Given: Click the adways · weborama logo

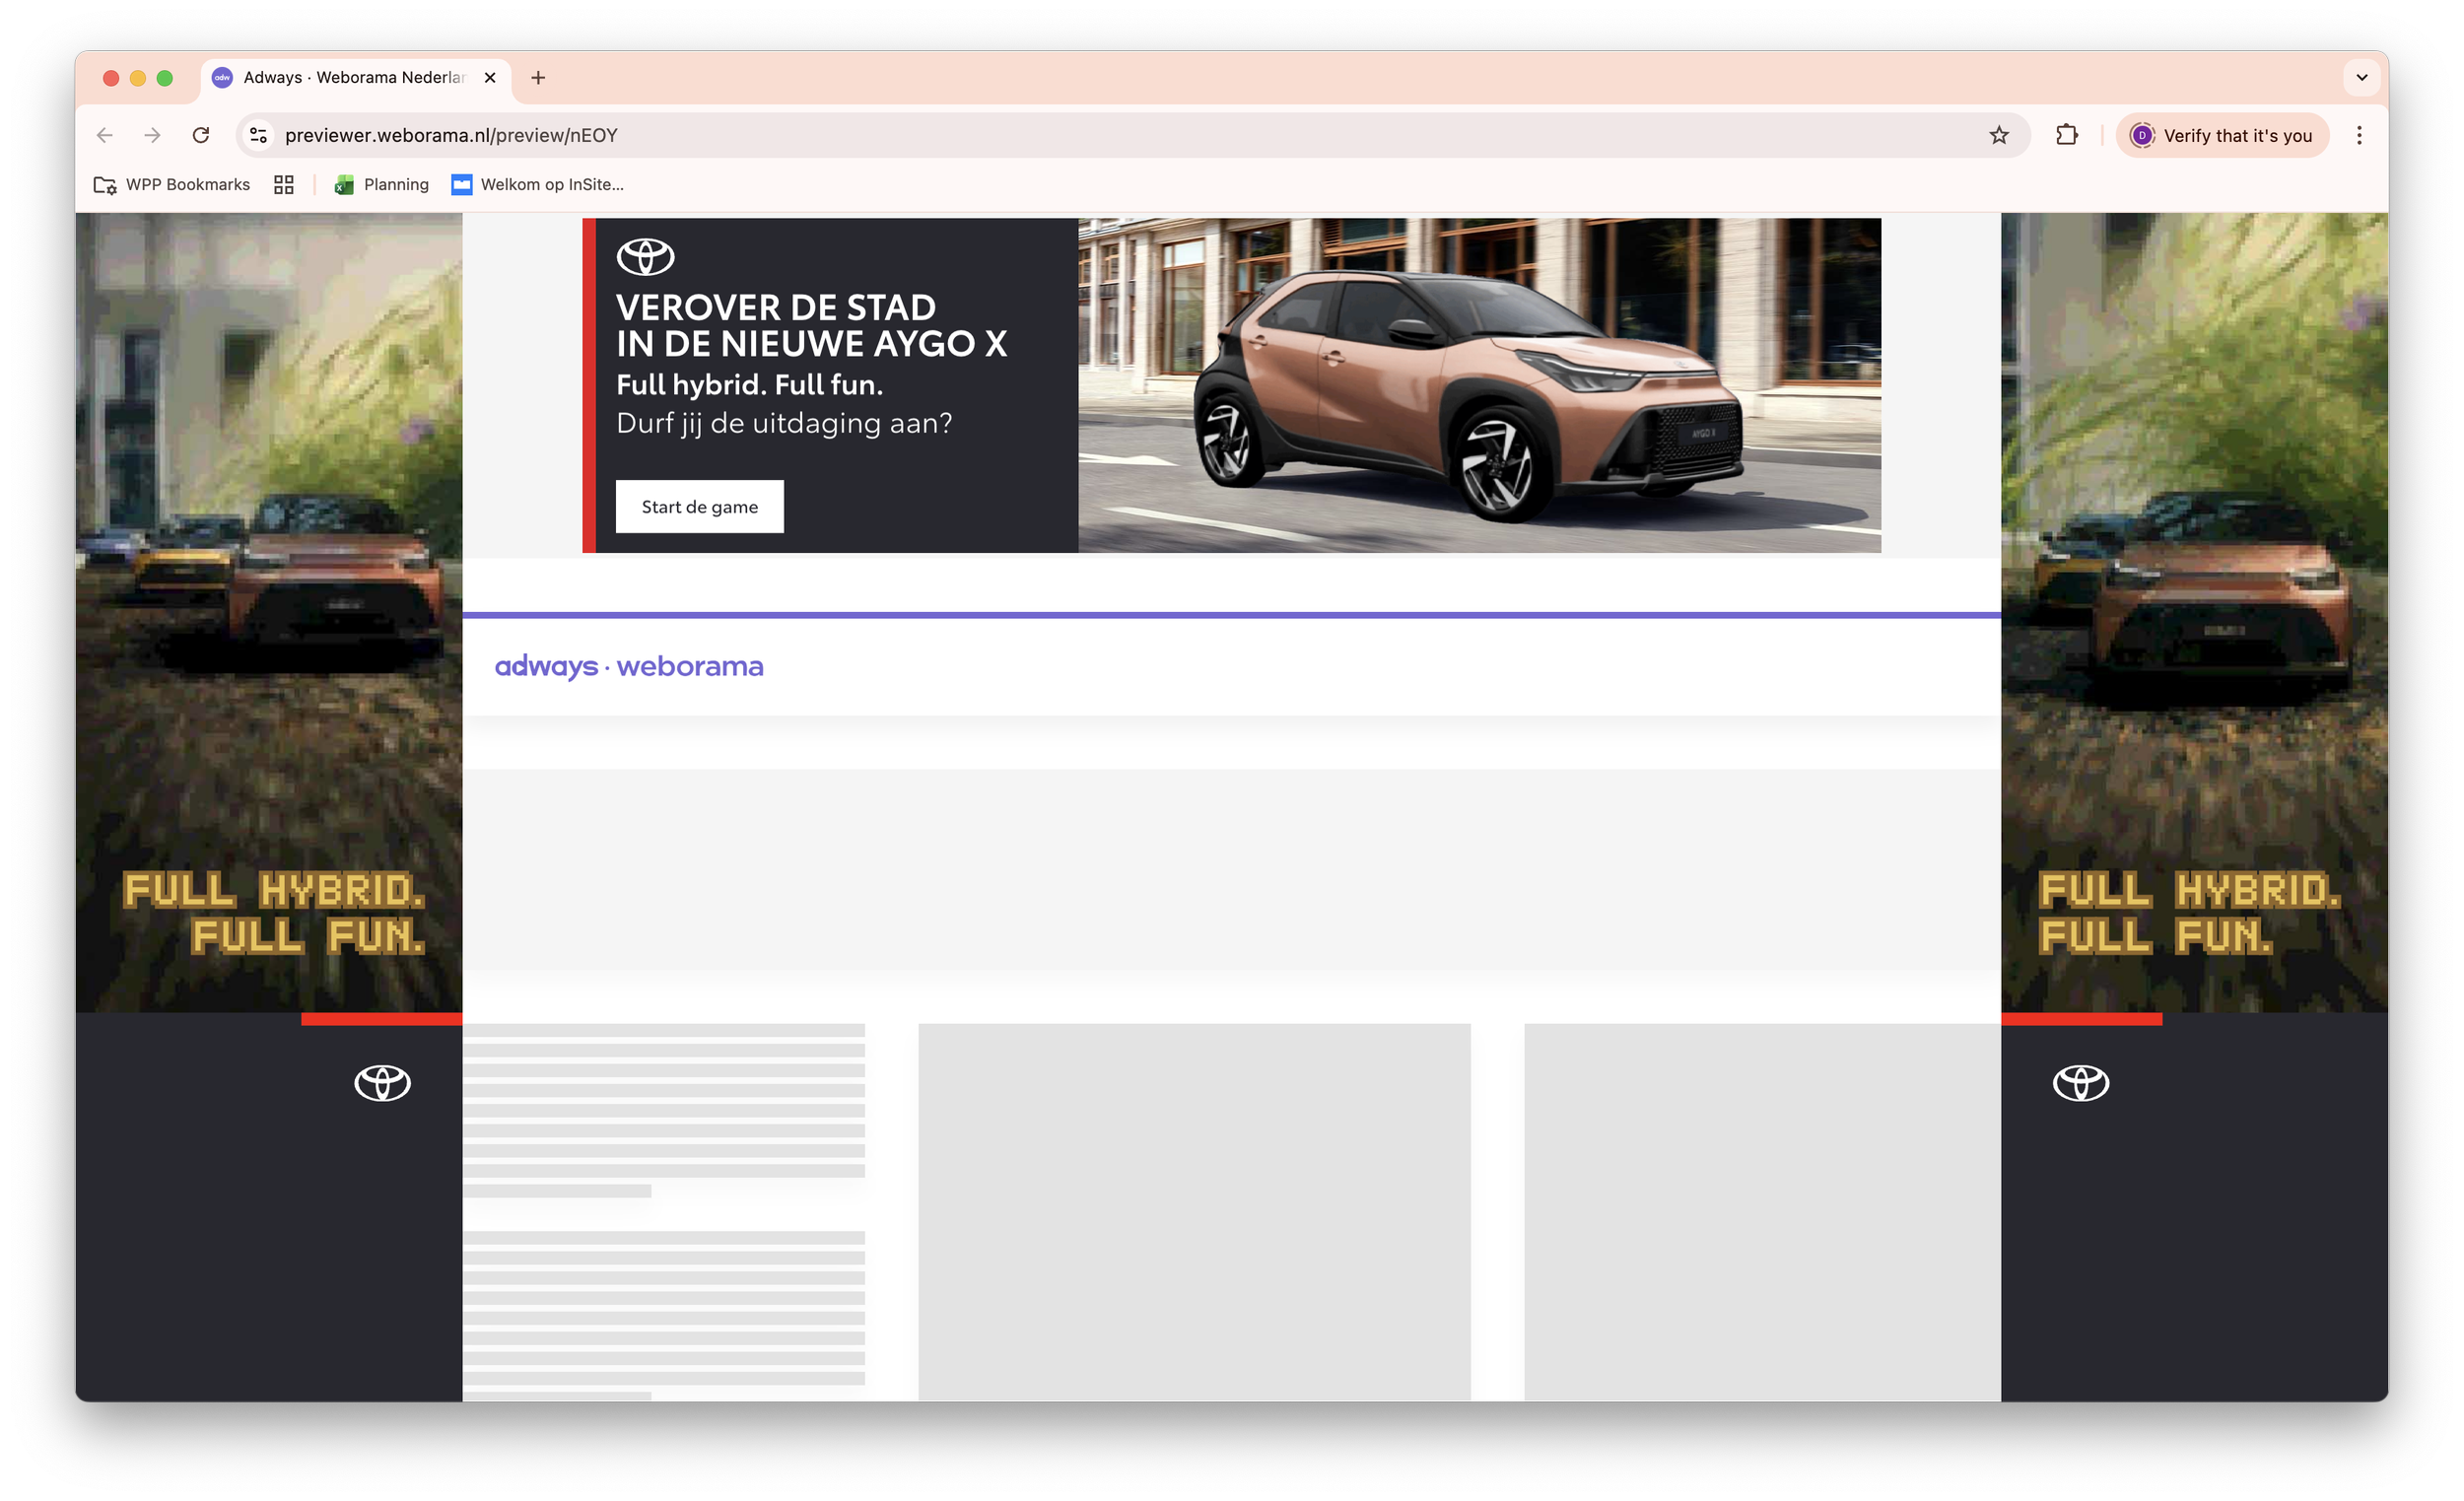Looking at the screenshot, I should (x=629, y=666).
